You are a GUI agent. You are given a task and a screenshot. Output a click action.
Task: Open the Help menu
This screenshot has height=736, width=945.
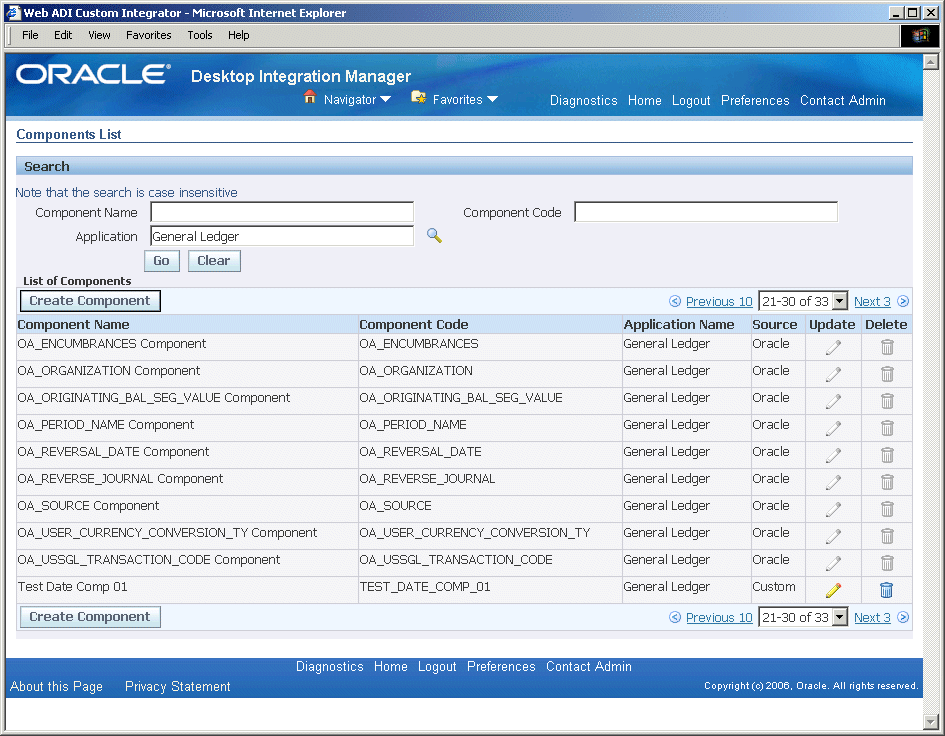point(239,35)
